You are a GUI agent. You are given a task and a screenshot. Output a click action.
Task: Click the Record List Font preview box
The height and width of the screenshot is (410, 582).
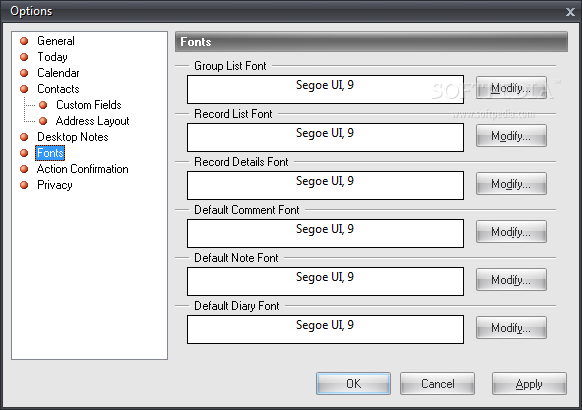pyautogui.click(x=325, y=137)
